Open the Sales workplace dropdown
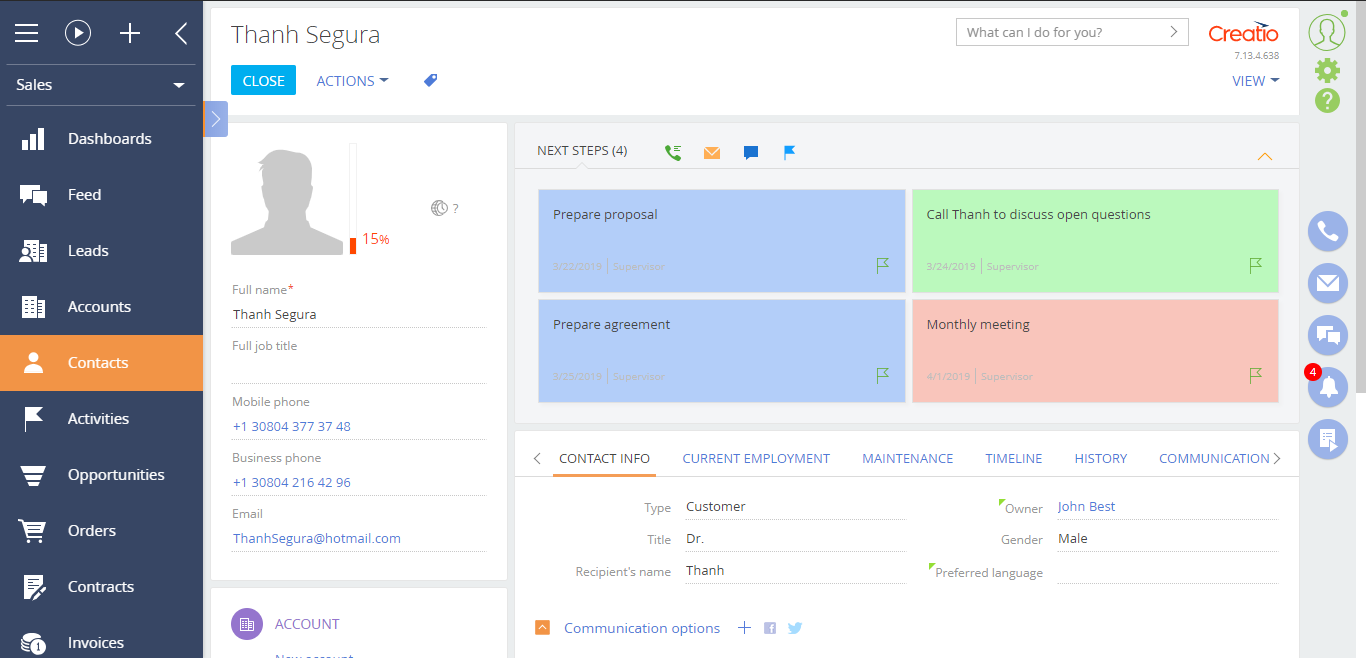1366x658 pixels. tap(101, 85)
